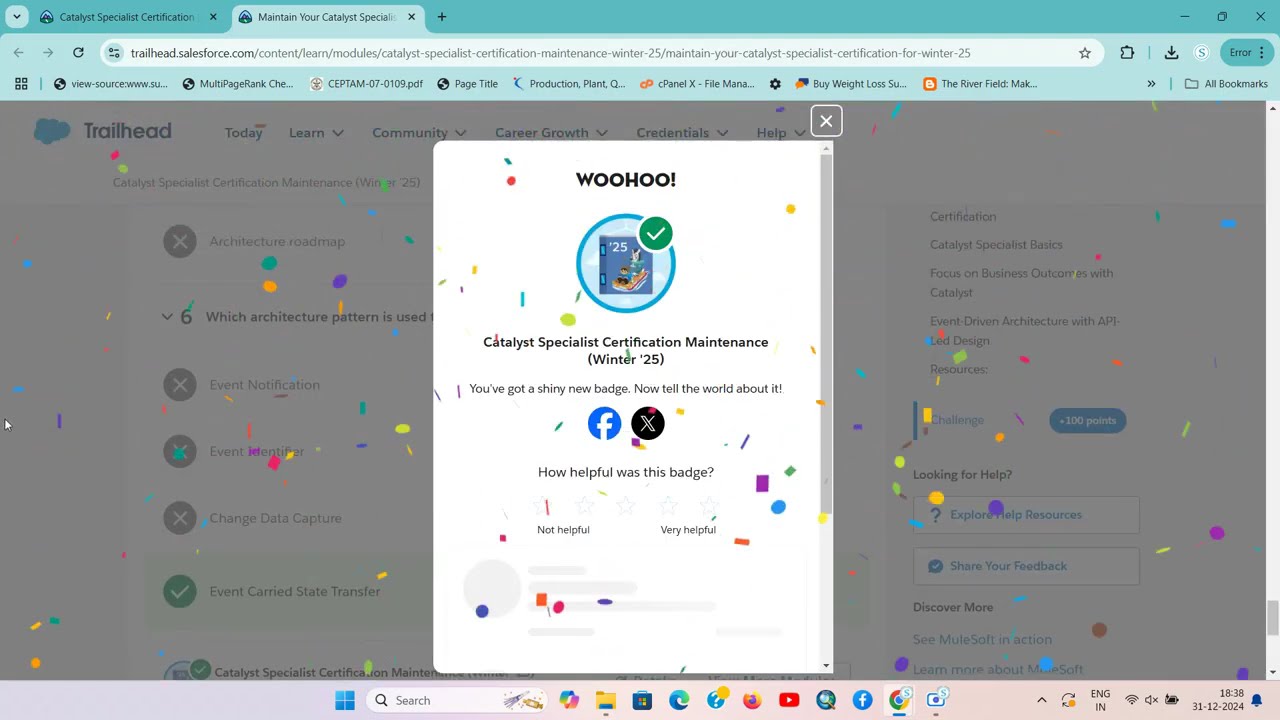Open See MuleSoft in action link

tap(982, 639)
